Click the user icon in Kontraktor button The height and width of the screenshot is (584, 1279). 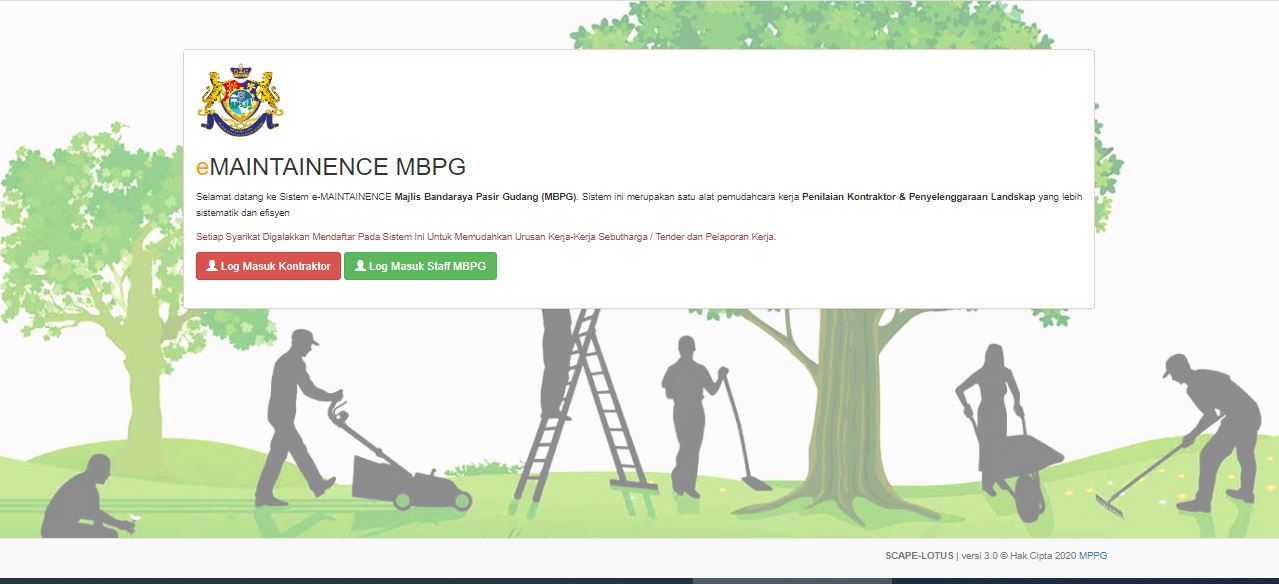click(212, 266)
